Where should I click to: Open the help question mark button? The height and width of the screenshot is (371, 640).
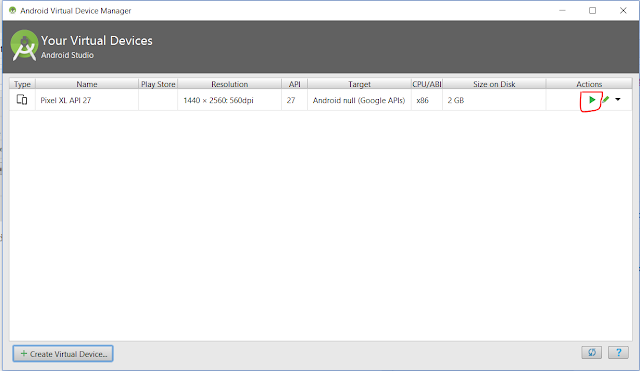(x=618, y=352)
